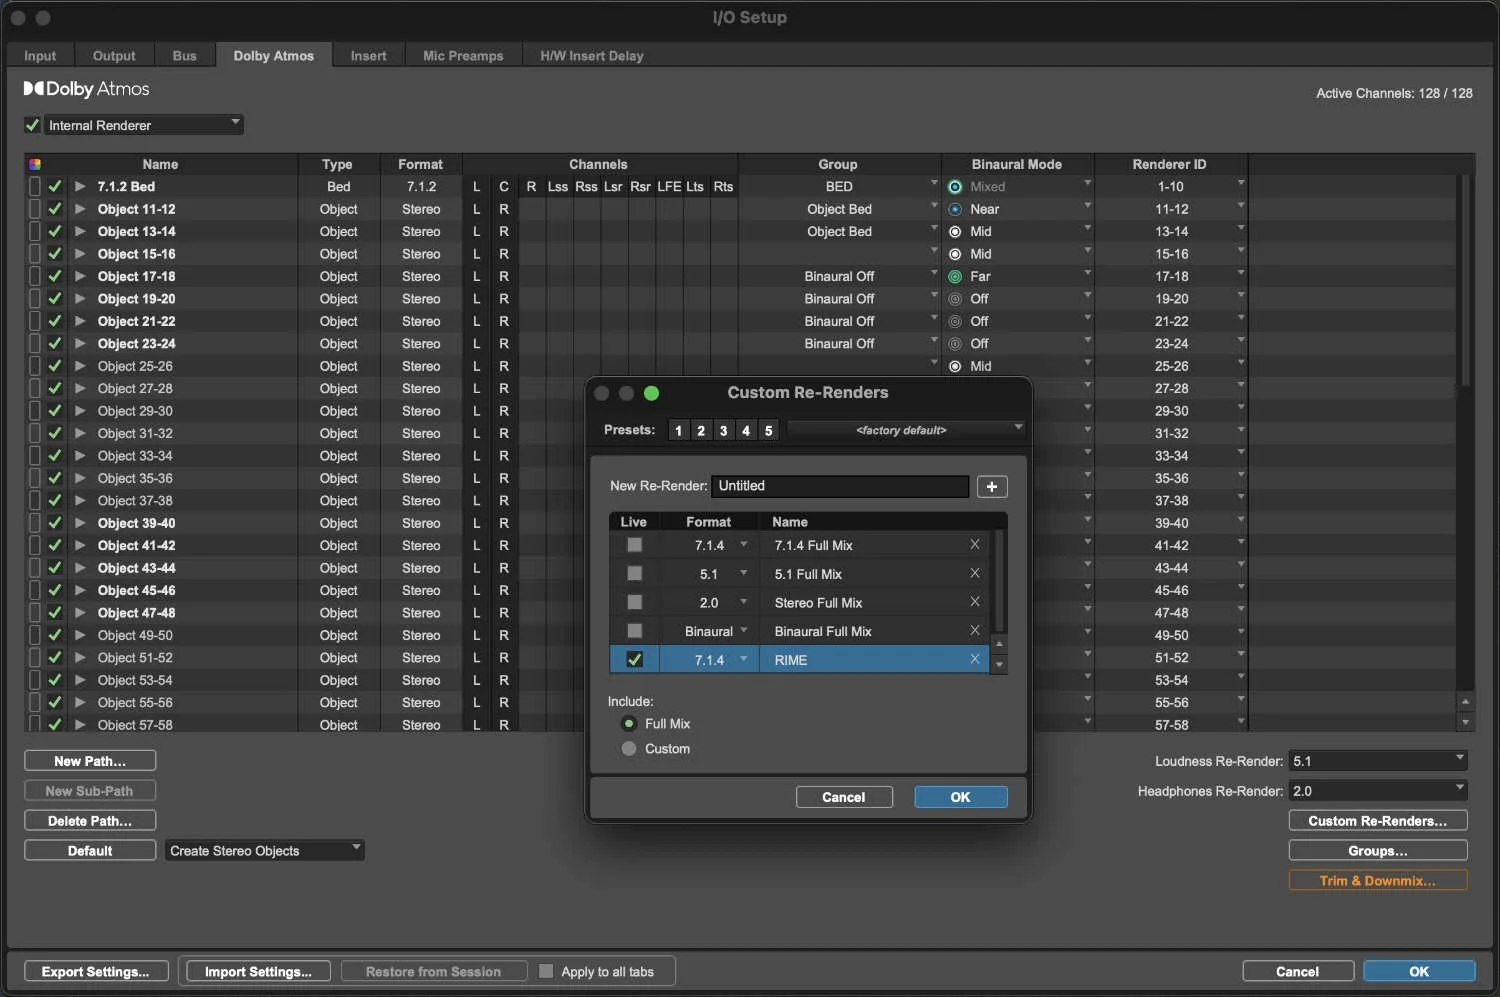The width and height of the screenshot is (1500, 997).
Task: Toggle active checkmark for Object 15-16
Action: 55,254
